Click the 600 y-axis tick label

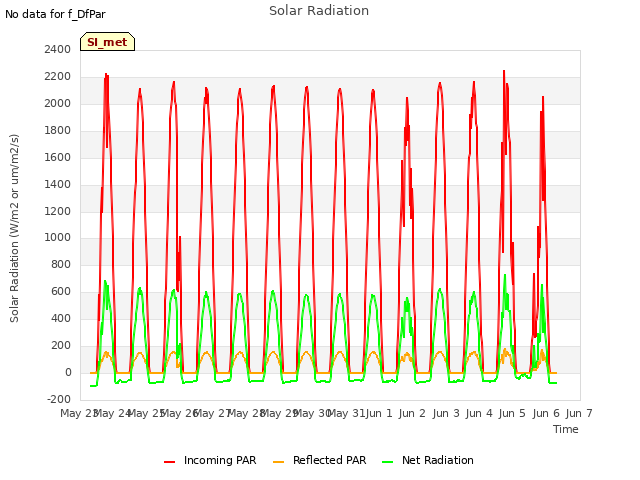(x=61, y=291)
